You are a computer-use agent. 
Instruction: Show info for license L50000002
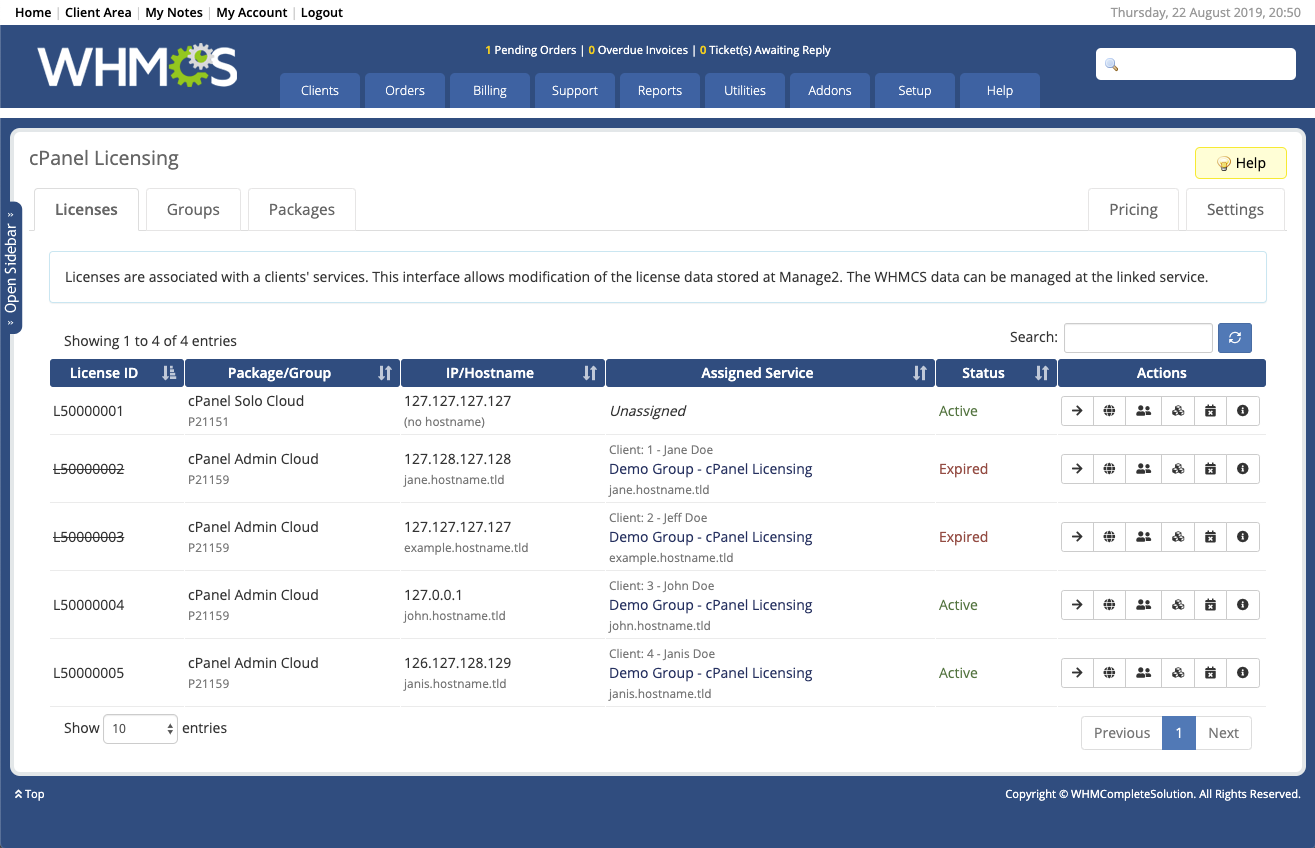pos(1243,469)
